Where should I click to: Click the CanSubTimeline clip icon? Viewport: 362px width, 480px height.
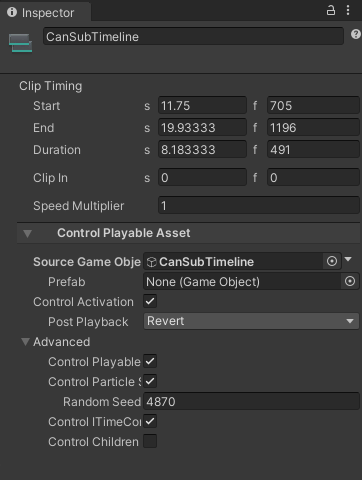click(x=21, y=43)
